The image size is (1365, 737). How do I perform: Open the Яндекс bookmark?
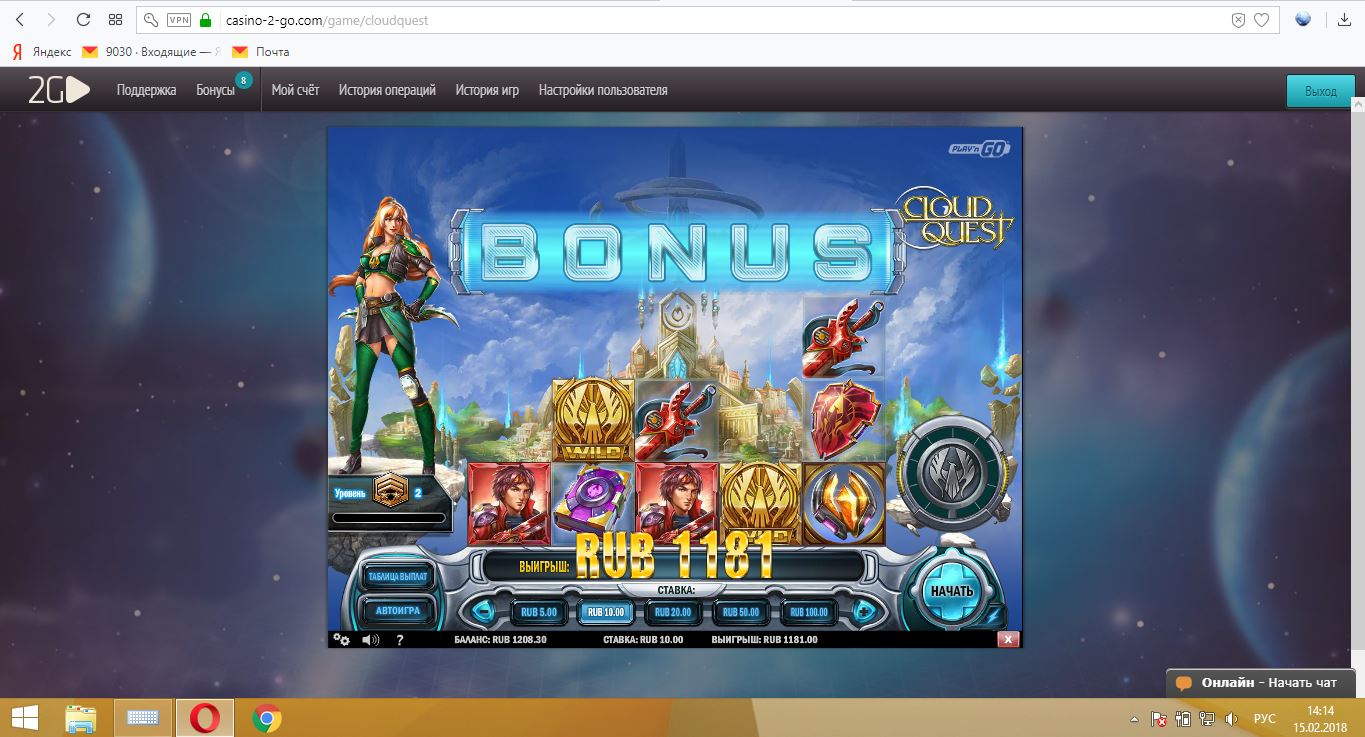[x=41, y=52]
